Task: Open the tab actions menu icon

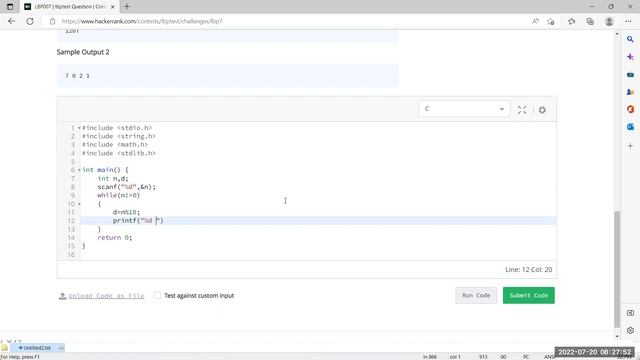Action: point(10,7)
